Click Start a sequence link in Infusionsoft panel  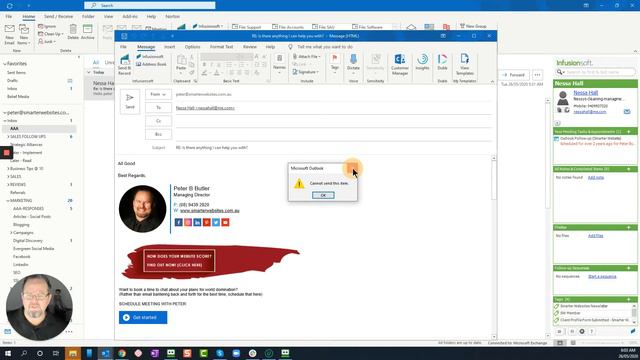click(x=602, y=277)
